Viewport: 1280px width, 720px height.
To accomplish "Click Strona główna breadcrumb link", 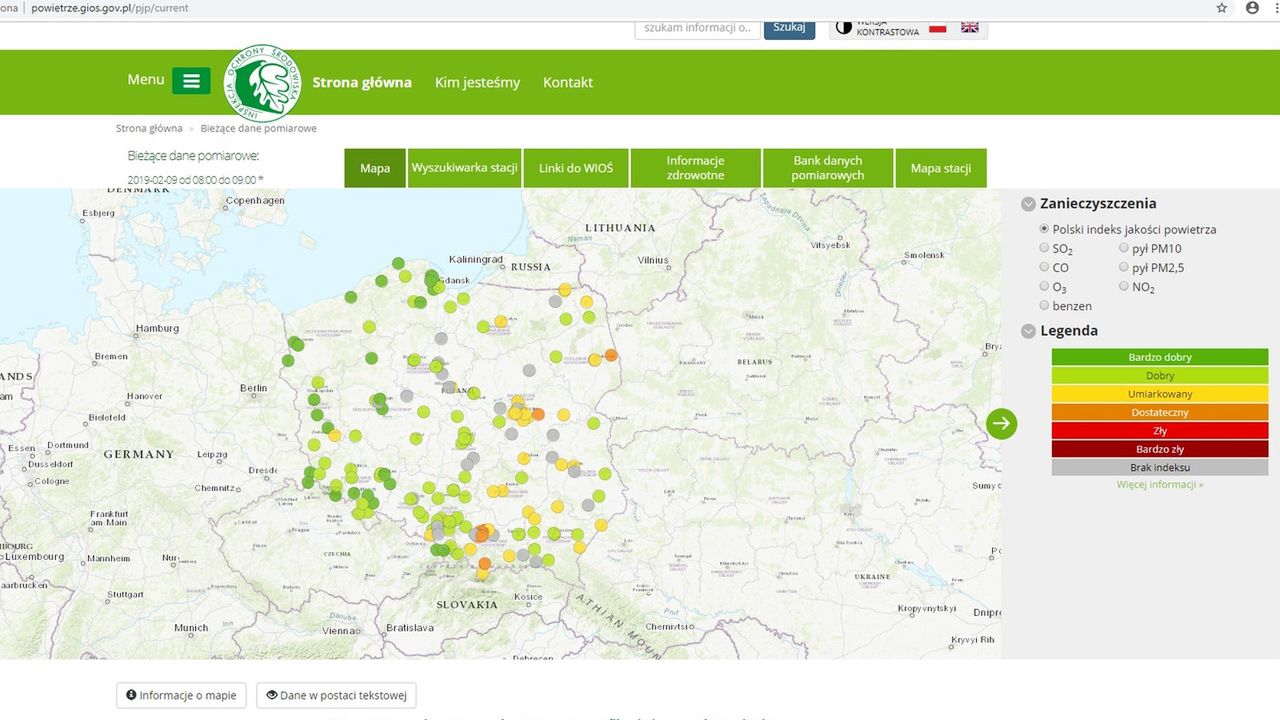I will click(x=149, y=128).
